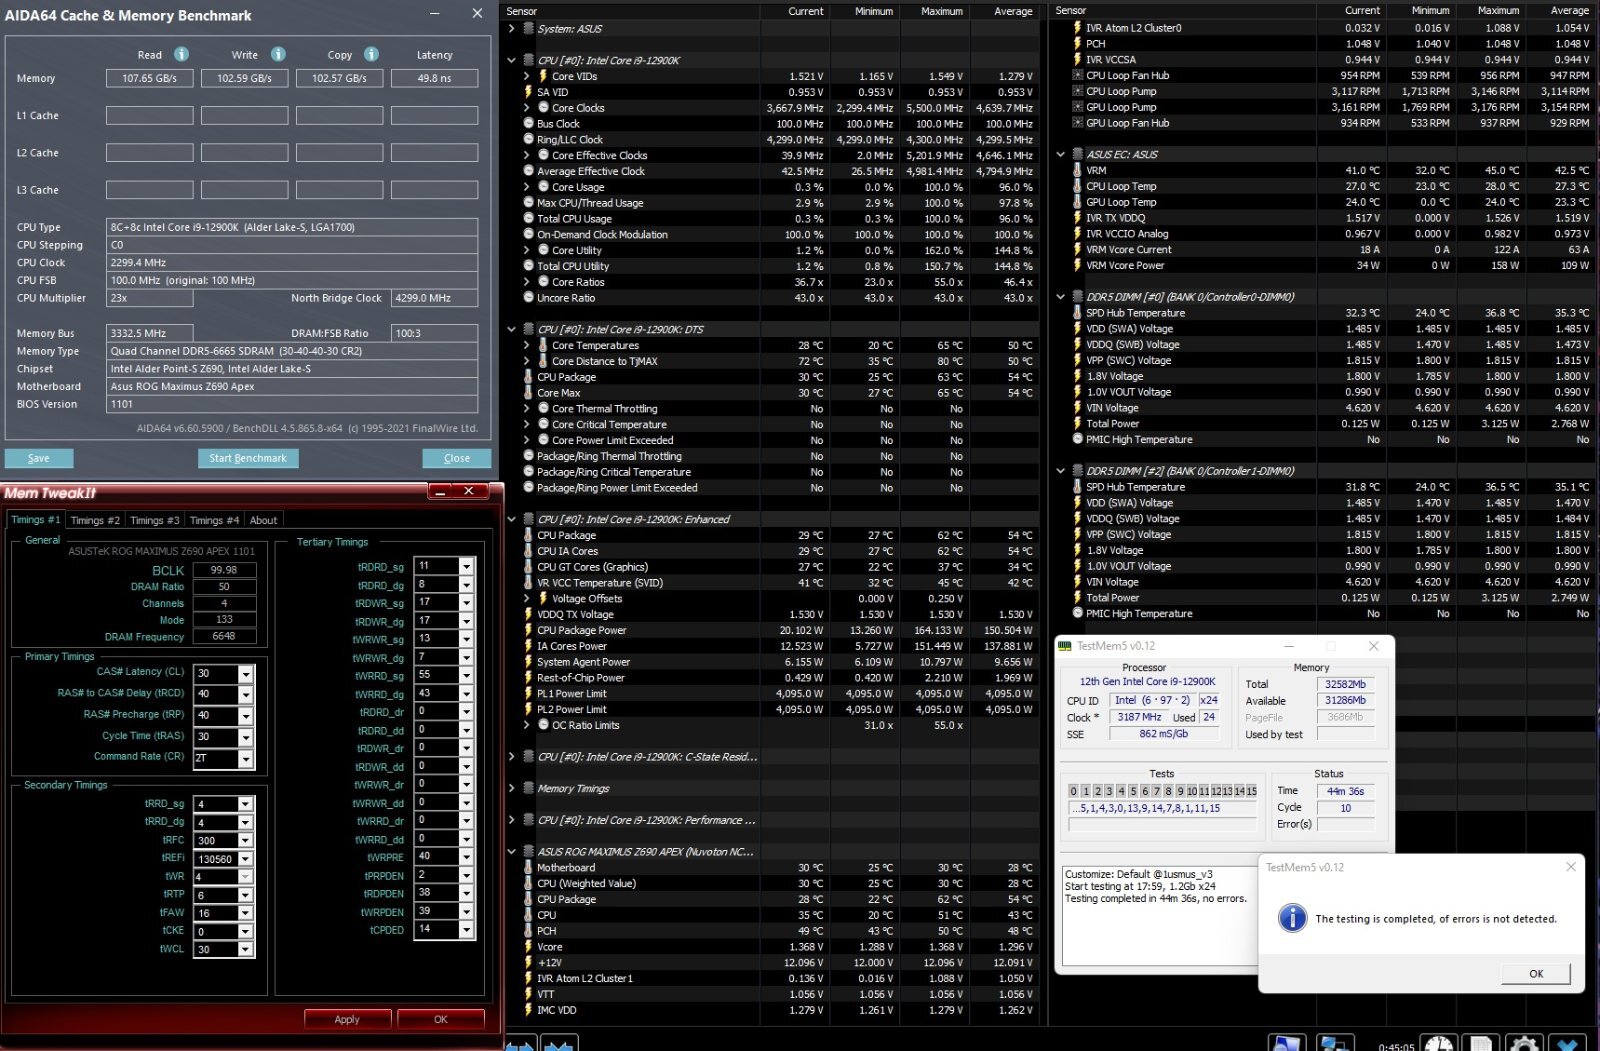Open the About tab in MemTweakIt
This screenshot has width=1600, height=1051.
click(x=264, y=520)
